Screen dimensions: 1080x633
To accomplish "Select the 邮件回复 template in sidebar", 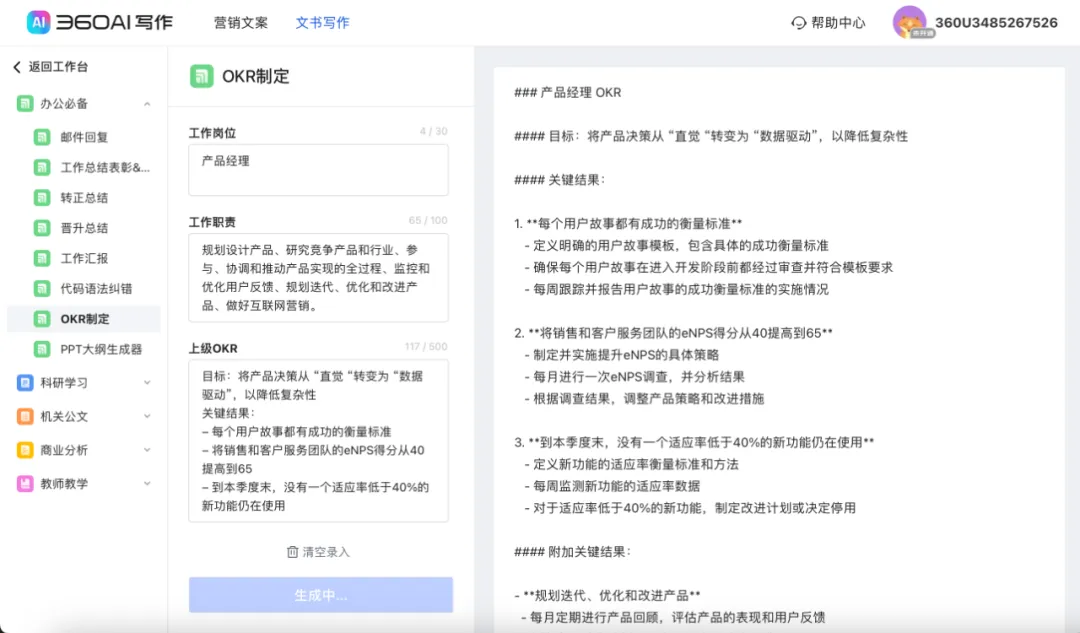I will click(82, 137).
